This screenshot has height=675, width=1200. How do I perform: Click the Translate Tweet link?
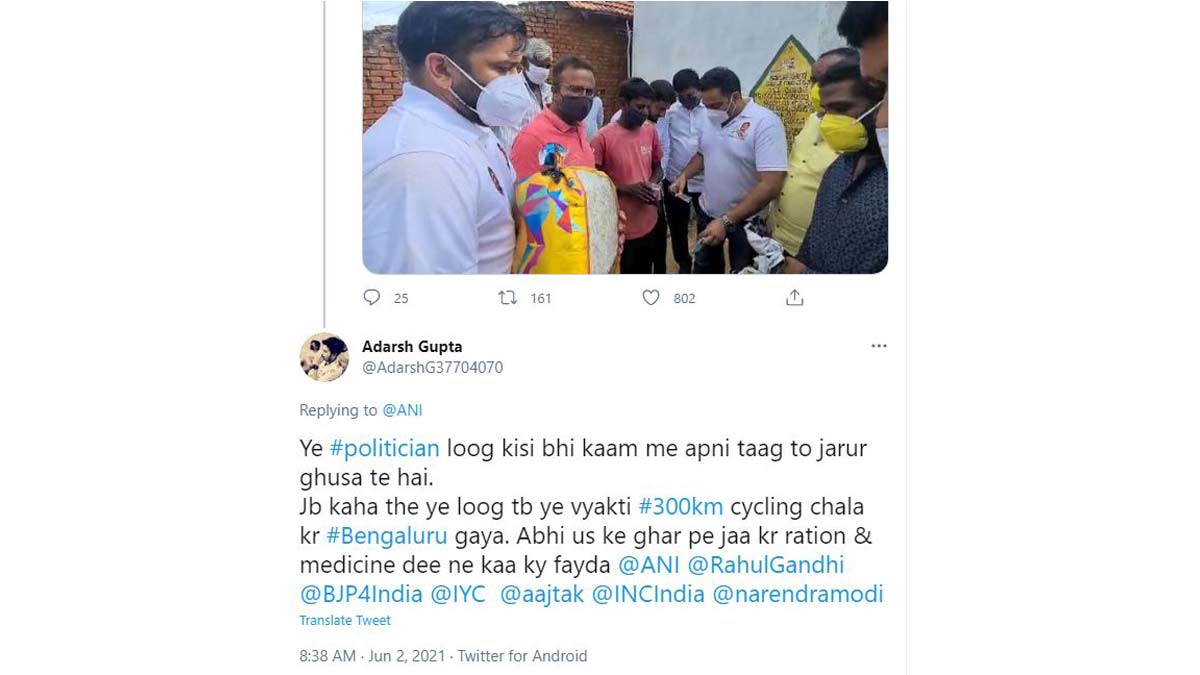(344, 620)
